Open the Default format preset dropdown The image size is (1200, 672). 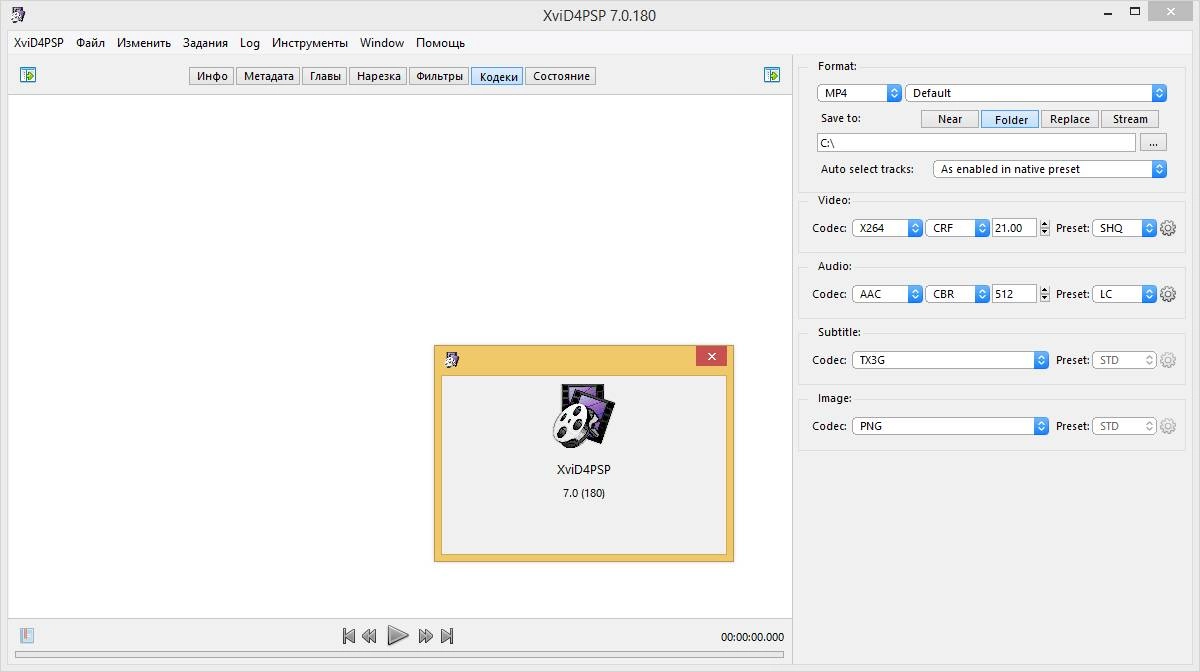(1036, 93)
